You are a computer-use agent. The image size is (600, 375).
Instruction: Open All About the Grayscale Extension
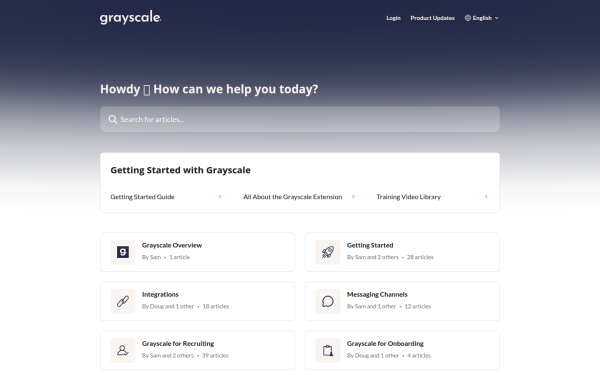292,197
